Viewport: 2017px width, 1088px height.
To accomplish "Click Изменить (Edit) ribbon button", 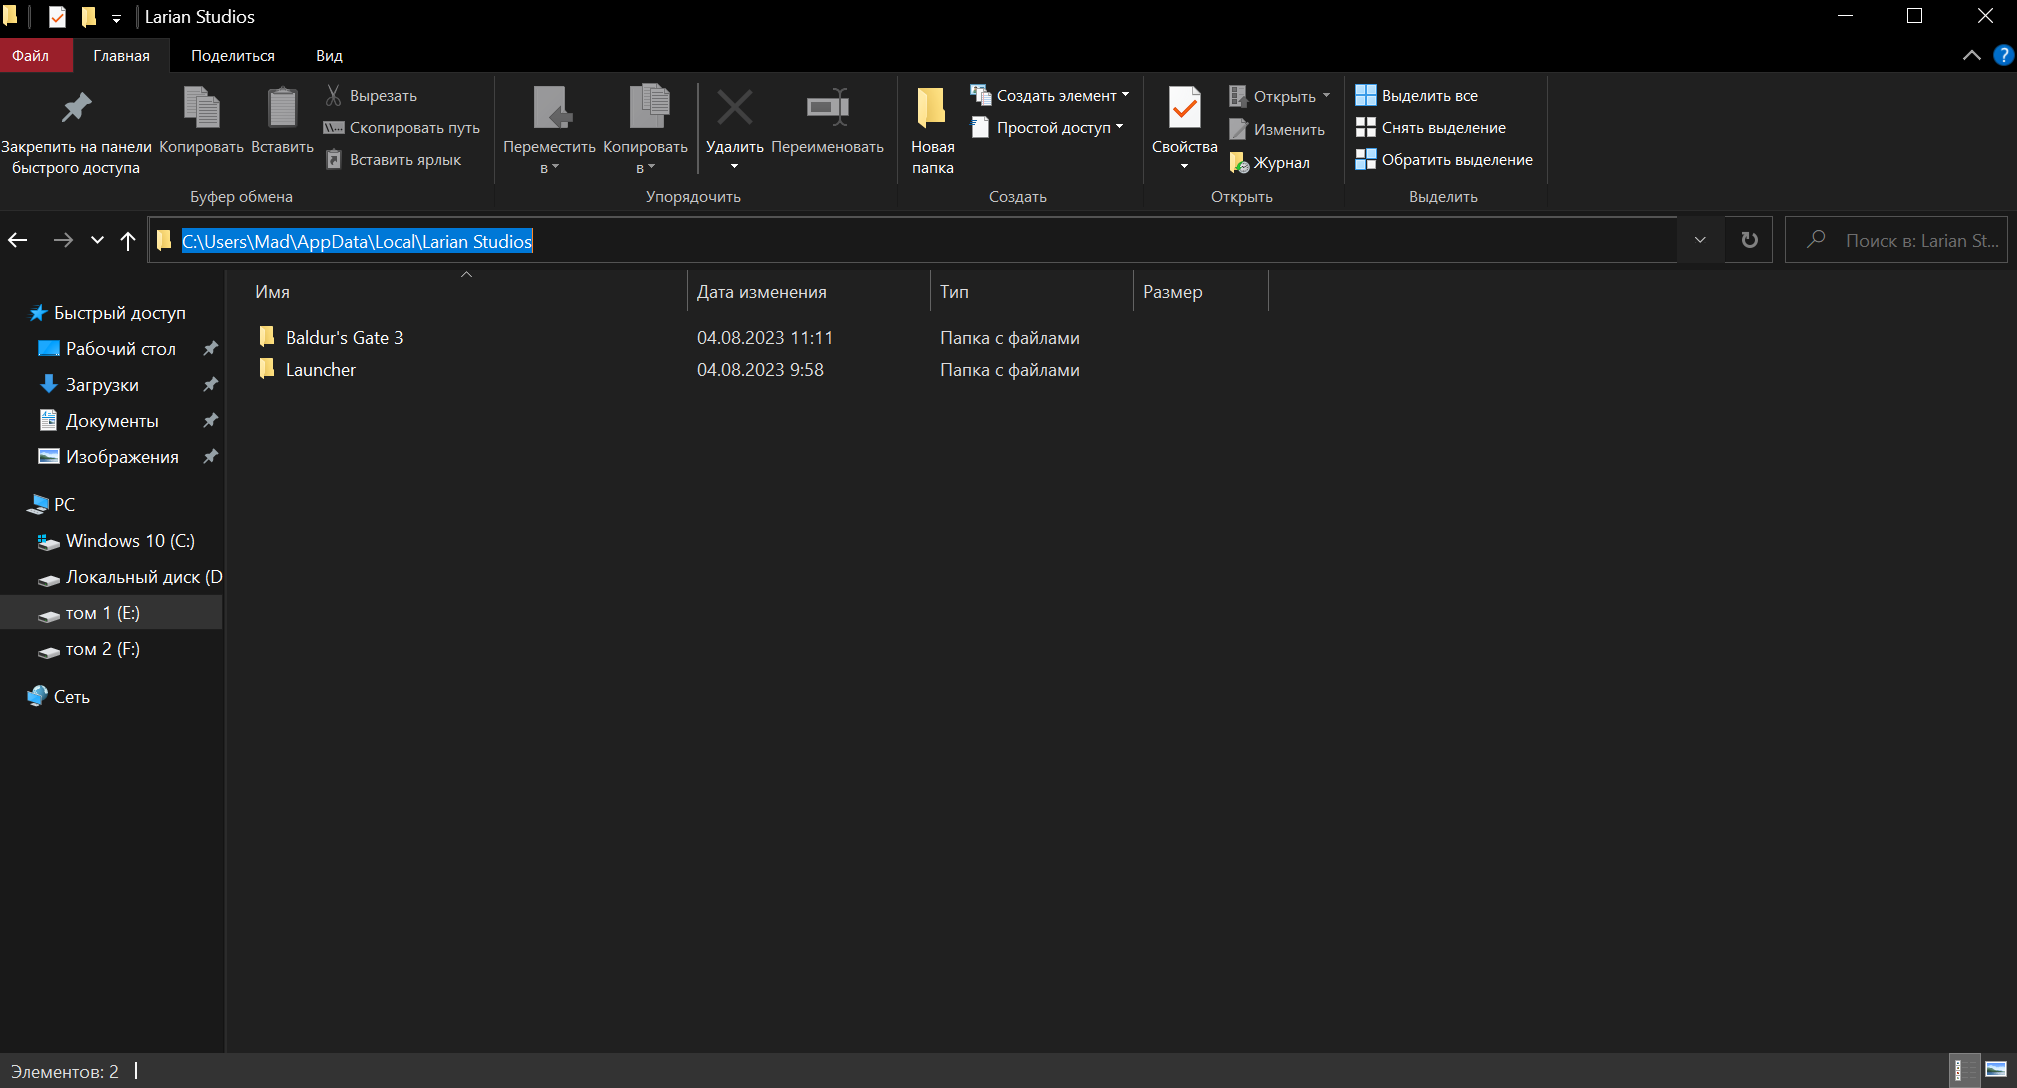I will [1276, 130].
